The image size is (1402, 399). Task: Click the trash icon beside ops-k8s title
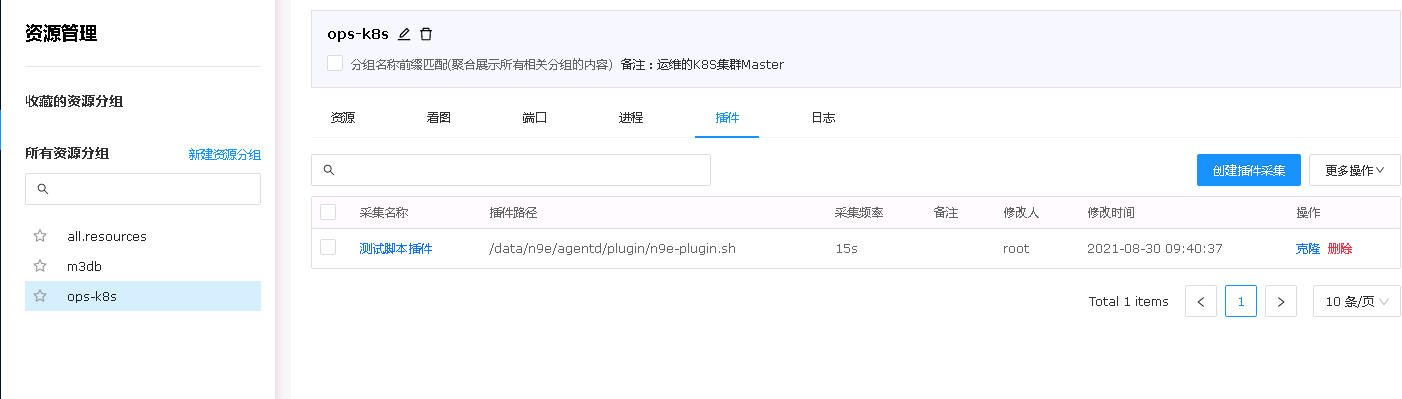pyautogui.click(x=426, y=34)
